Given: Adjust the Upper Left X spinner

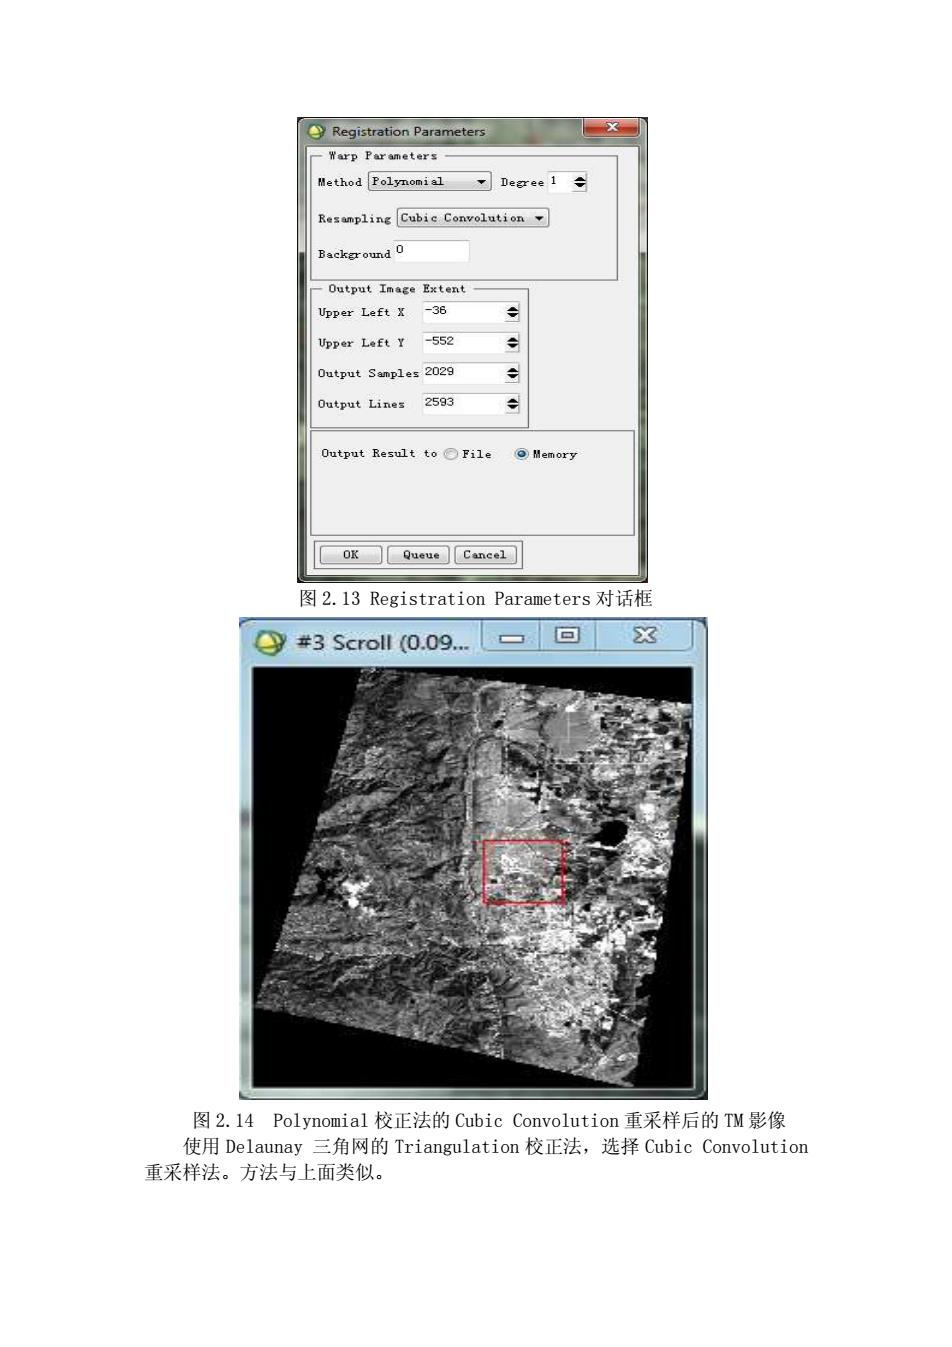Looking at the screenshot, I should [x=513, y=312].
